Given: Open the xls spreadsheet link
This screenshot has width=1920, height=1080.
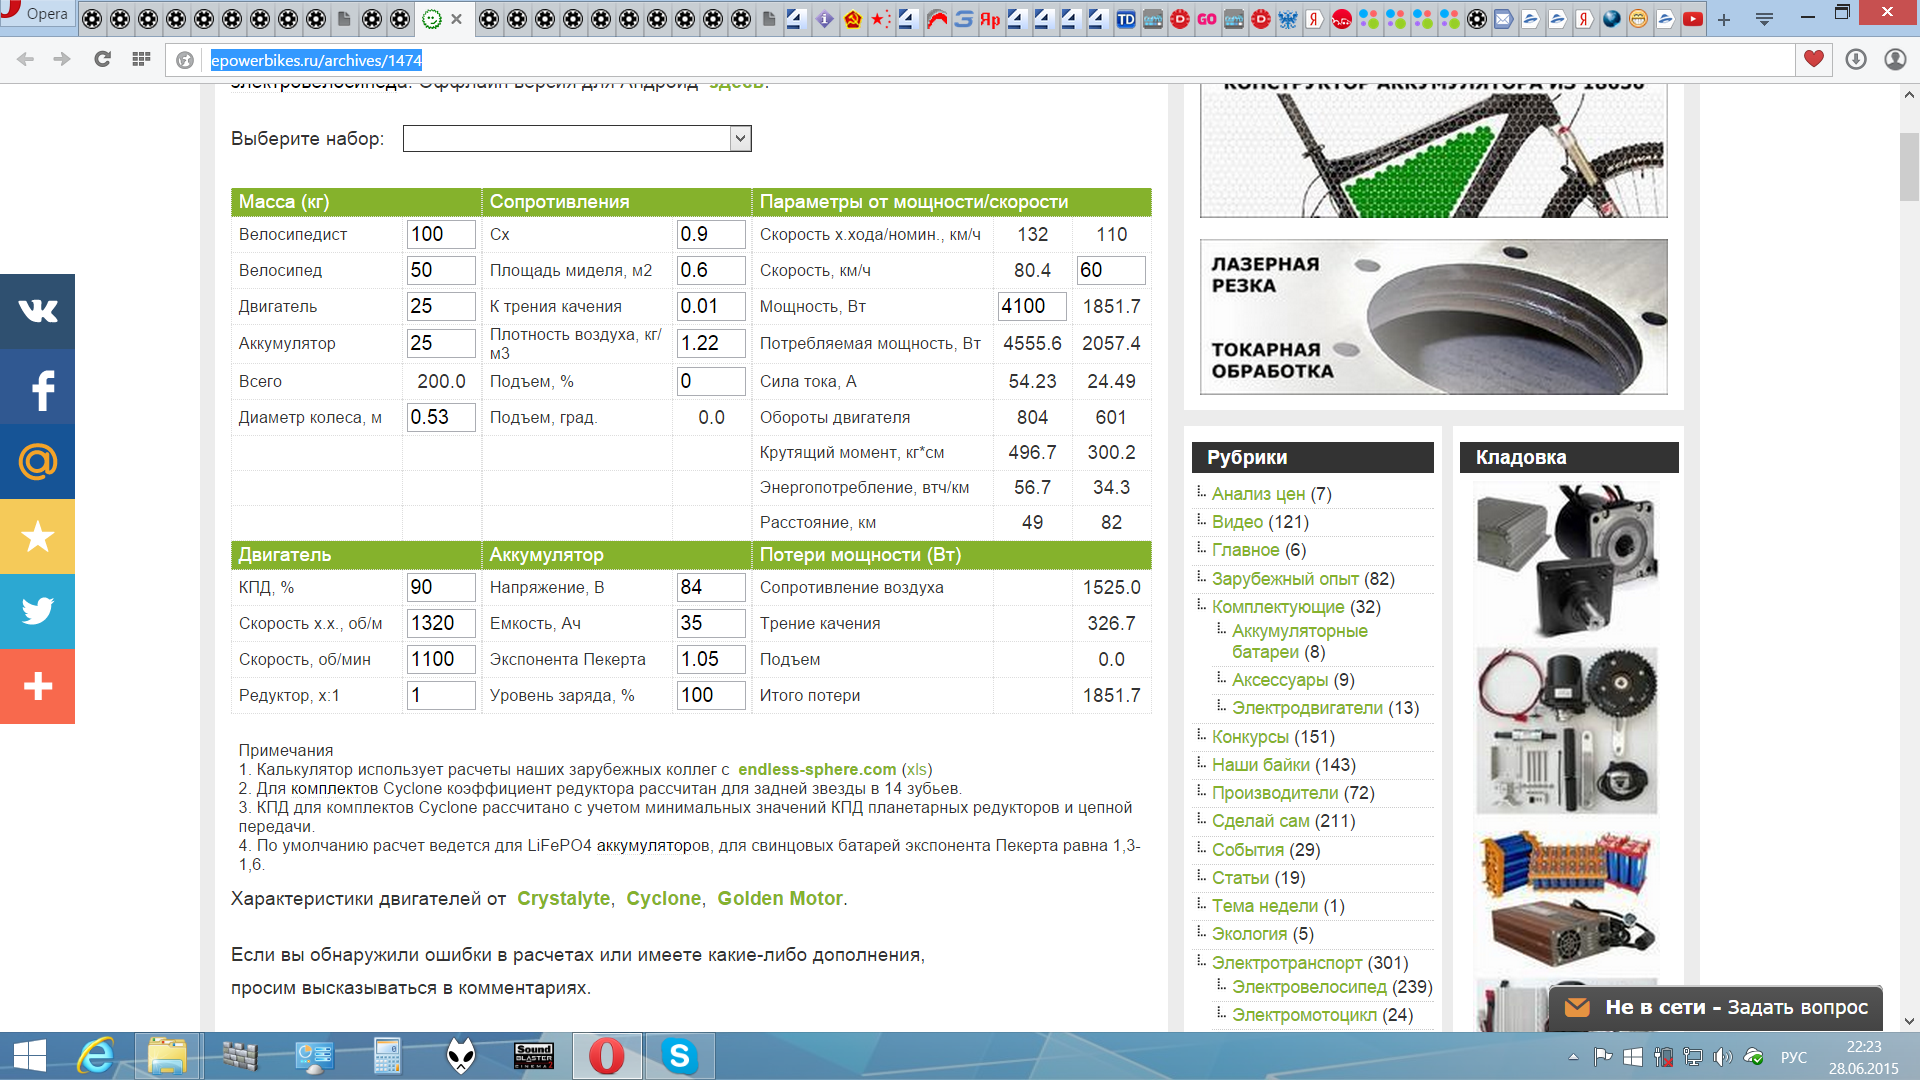Looking at the screenshot, I should point(917,769).
